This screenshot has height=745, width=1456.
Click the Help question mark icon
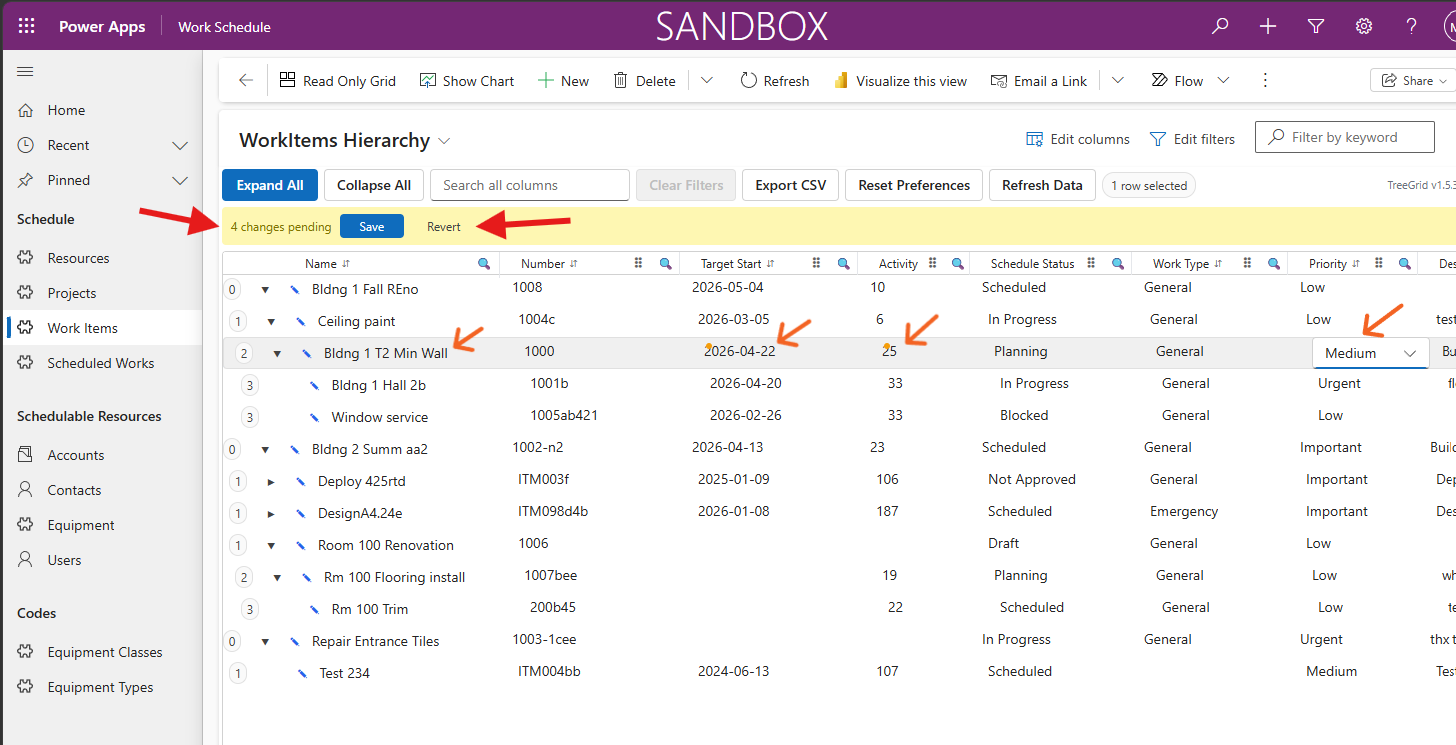point(1411,27)
